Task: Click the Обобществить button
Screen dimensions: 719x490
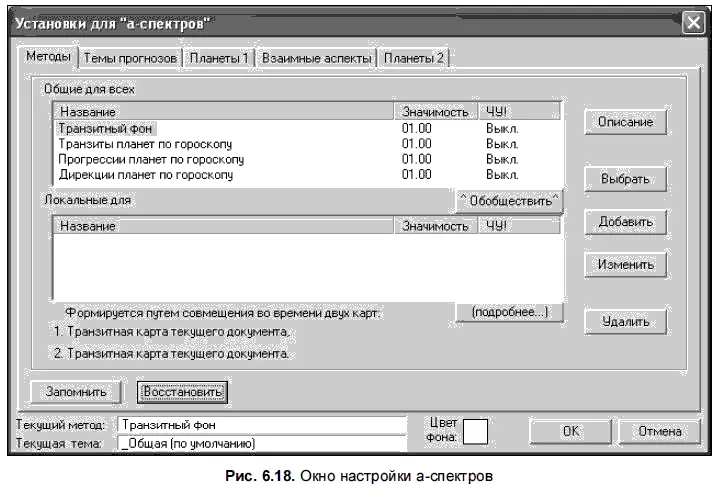Action: [x=510, y=201]
